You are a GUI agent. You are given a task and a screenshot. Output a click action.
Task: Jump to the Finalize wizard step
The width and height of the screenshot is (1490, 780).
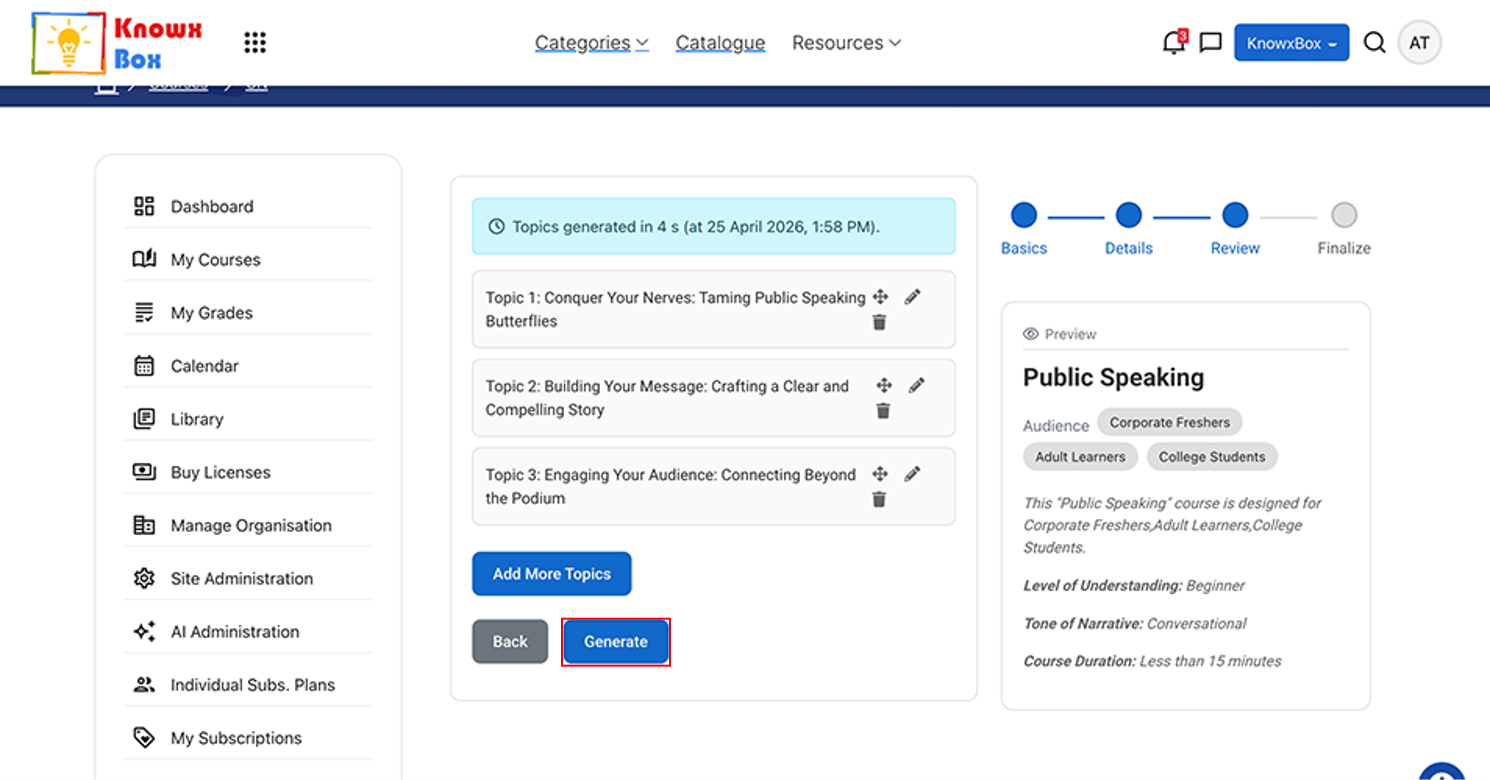[x=1344, y=229]
